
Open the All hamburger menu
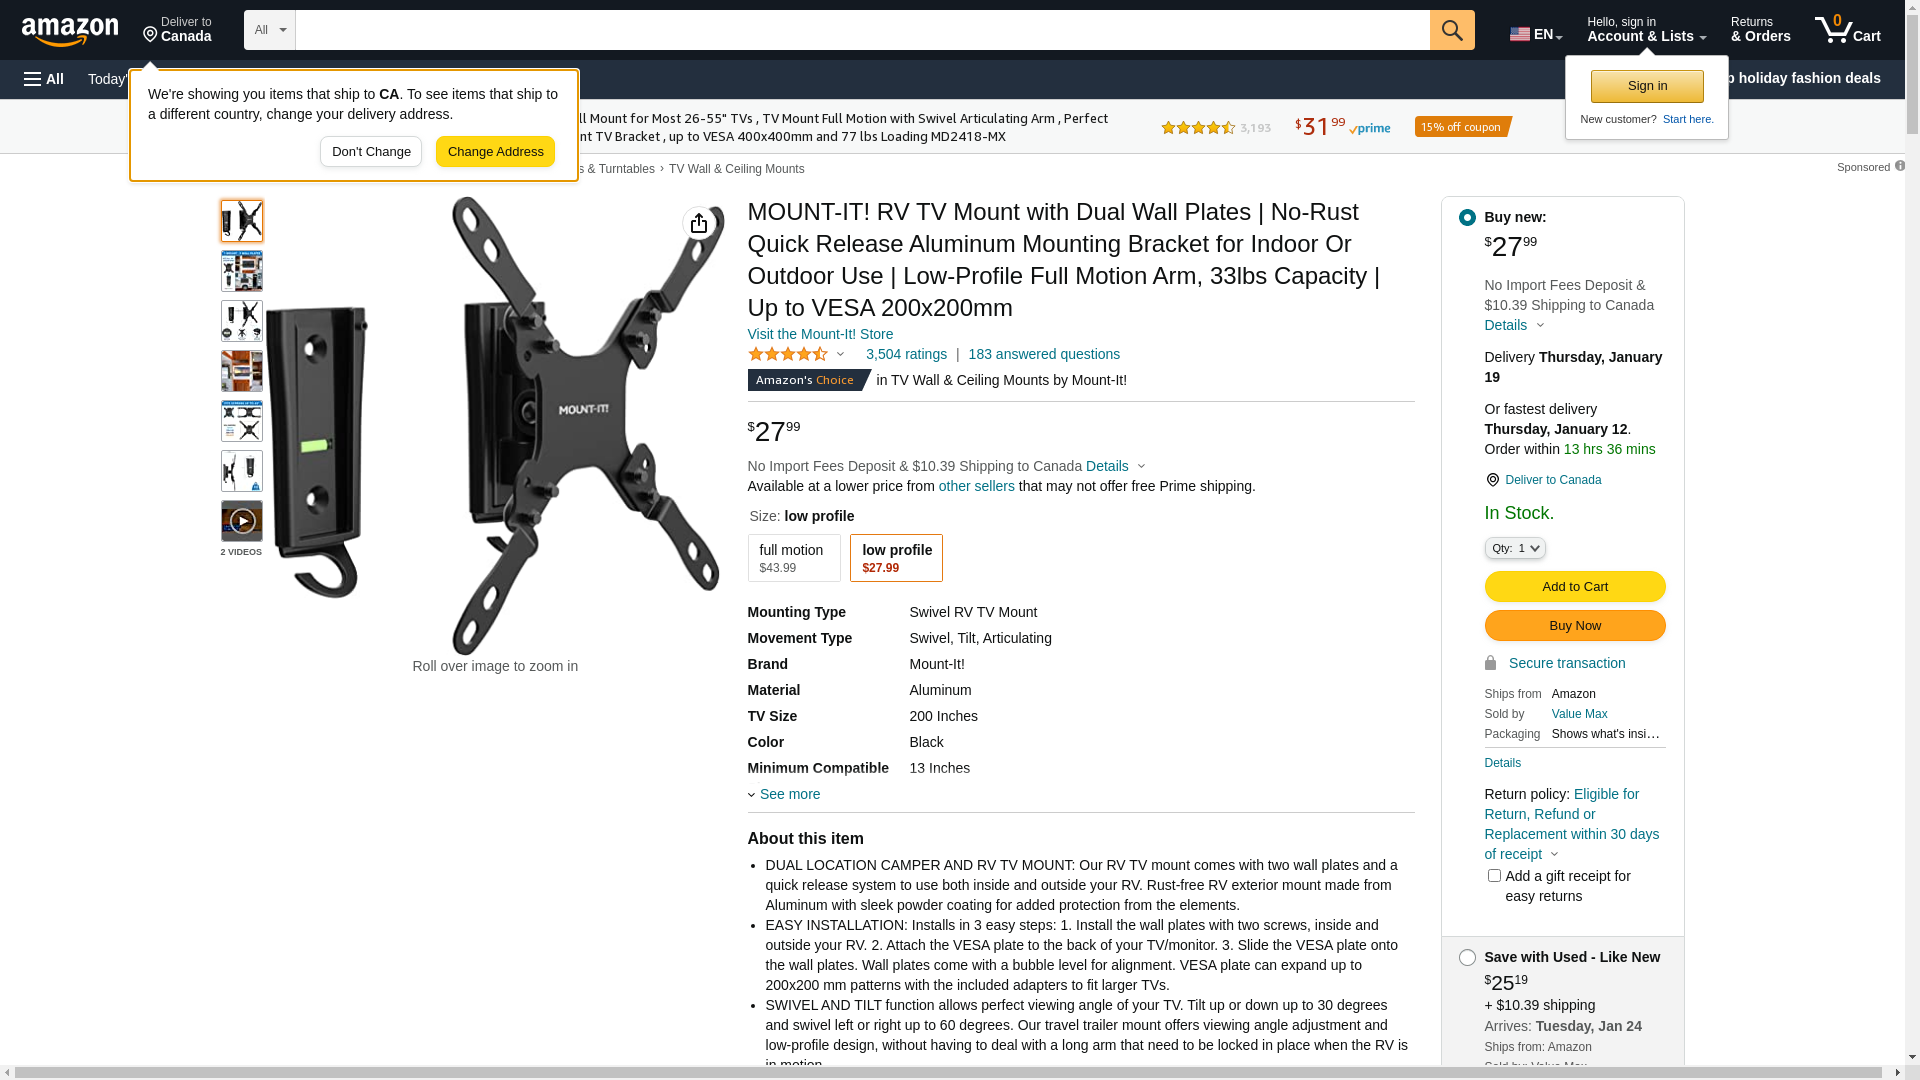(x=44, y=79)
